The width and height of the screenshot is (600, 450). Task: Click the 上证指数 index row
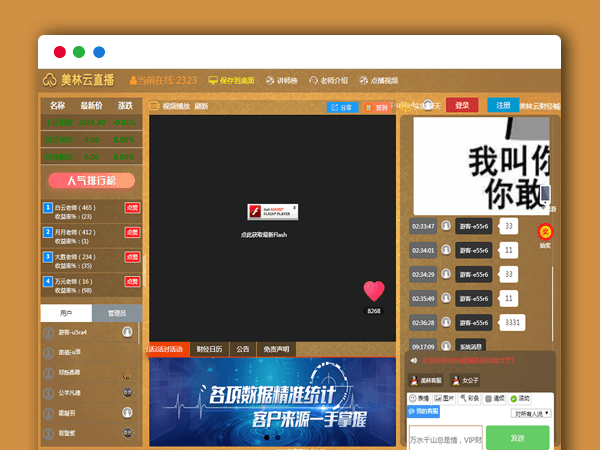coord(91,122)
